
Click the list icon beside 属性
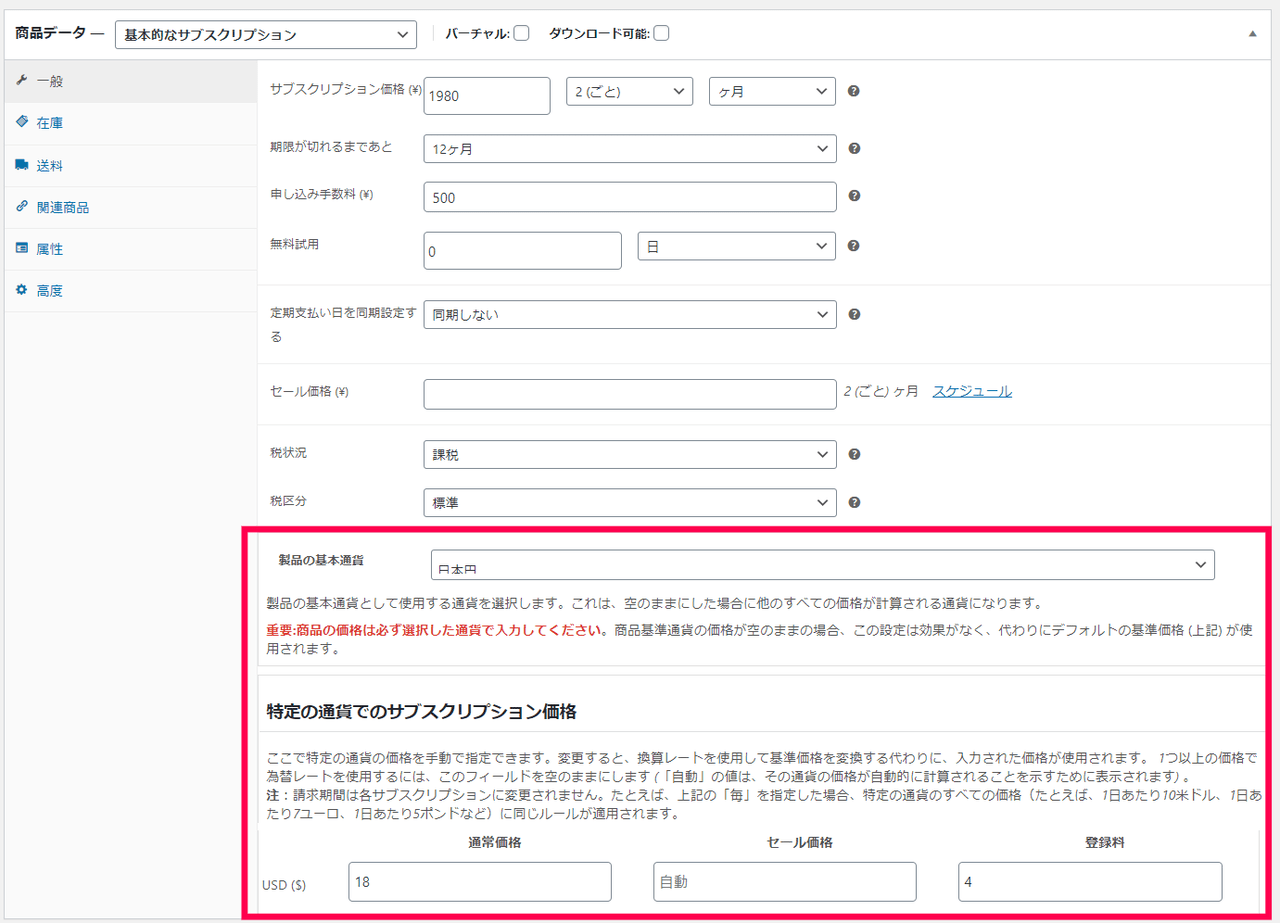(x=22, y=248)
